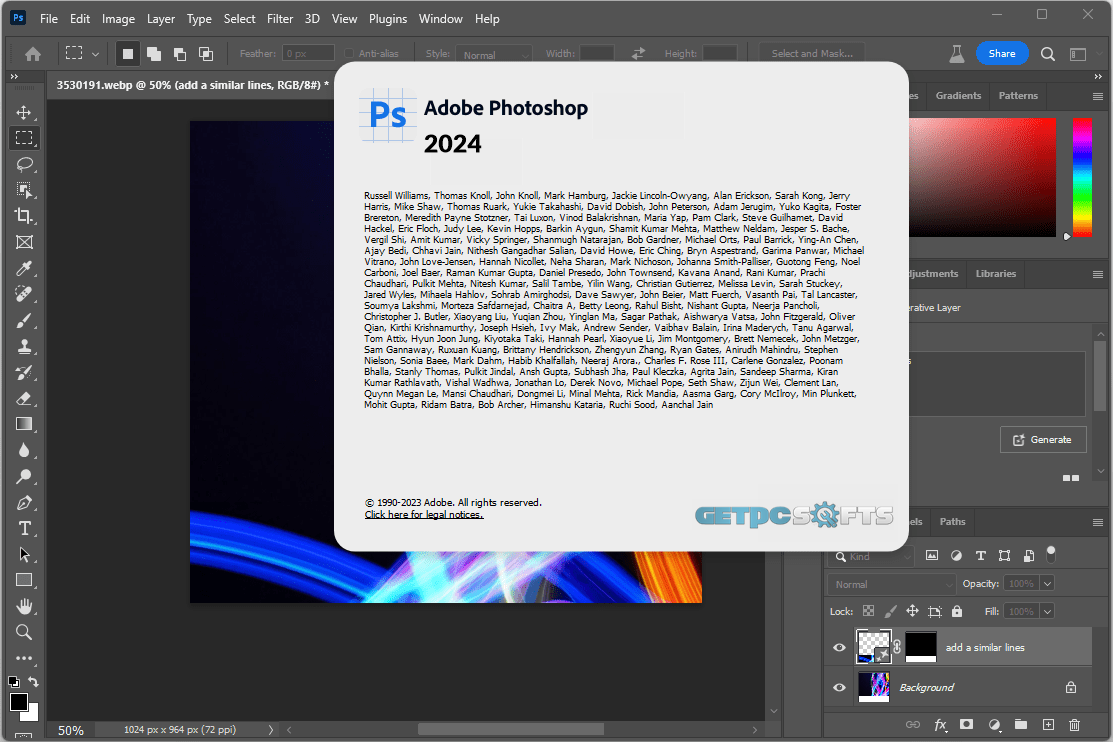1113x742 pixels.
Task: Click the layer mask Add button
Action: point(966,724)
